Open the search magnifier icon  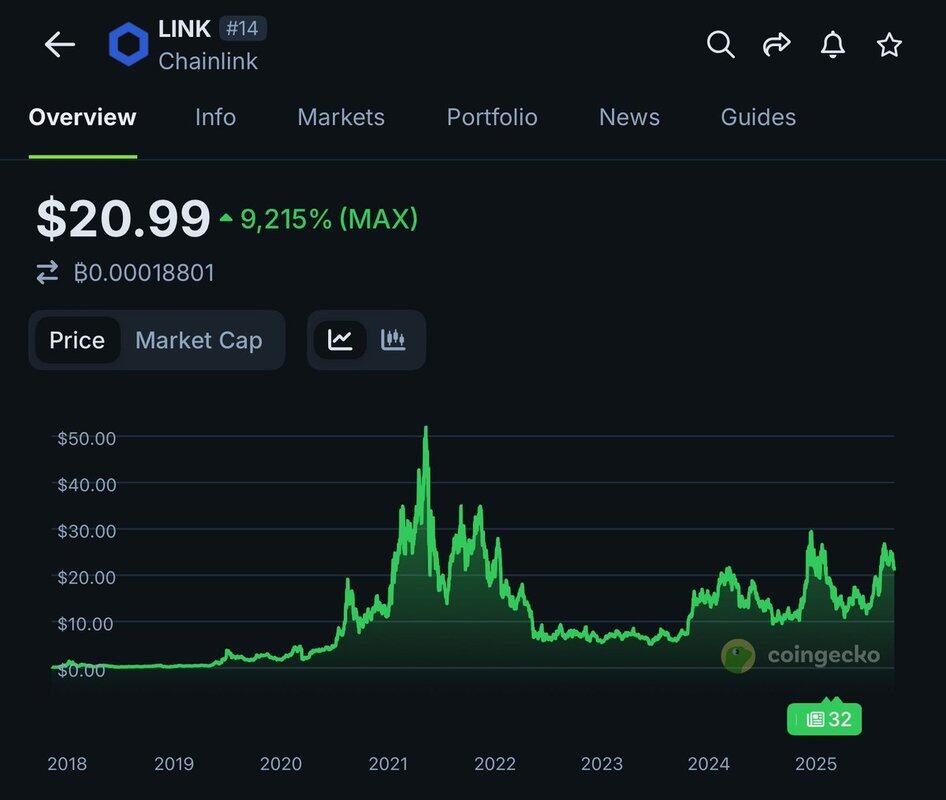point(720,45)
